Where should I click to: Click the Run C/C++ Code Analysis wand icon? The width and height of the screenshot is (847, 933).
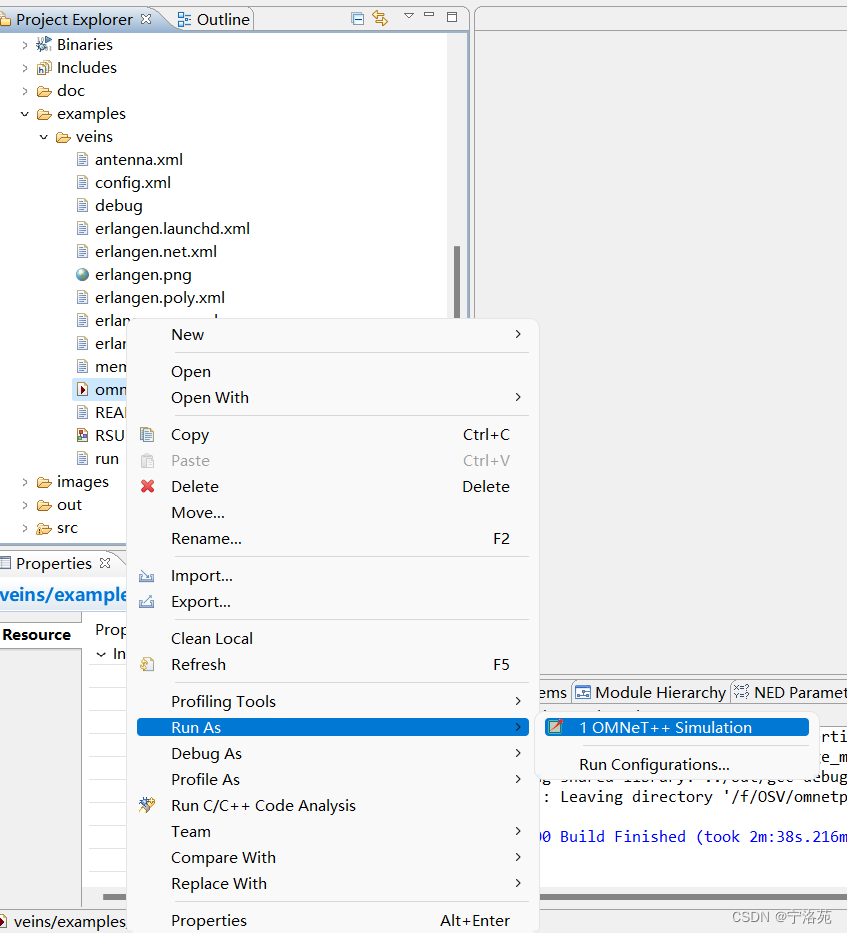coord(147,805)
